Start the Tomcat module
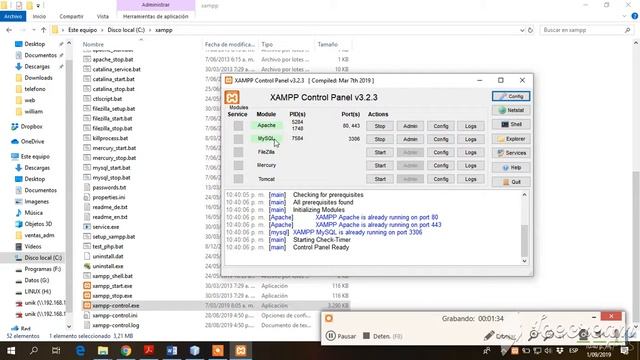 point(380,179)
